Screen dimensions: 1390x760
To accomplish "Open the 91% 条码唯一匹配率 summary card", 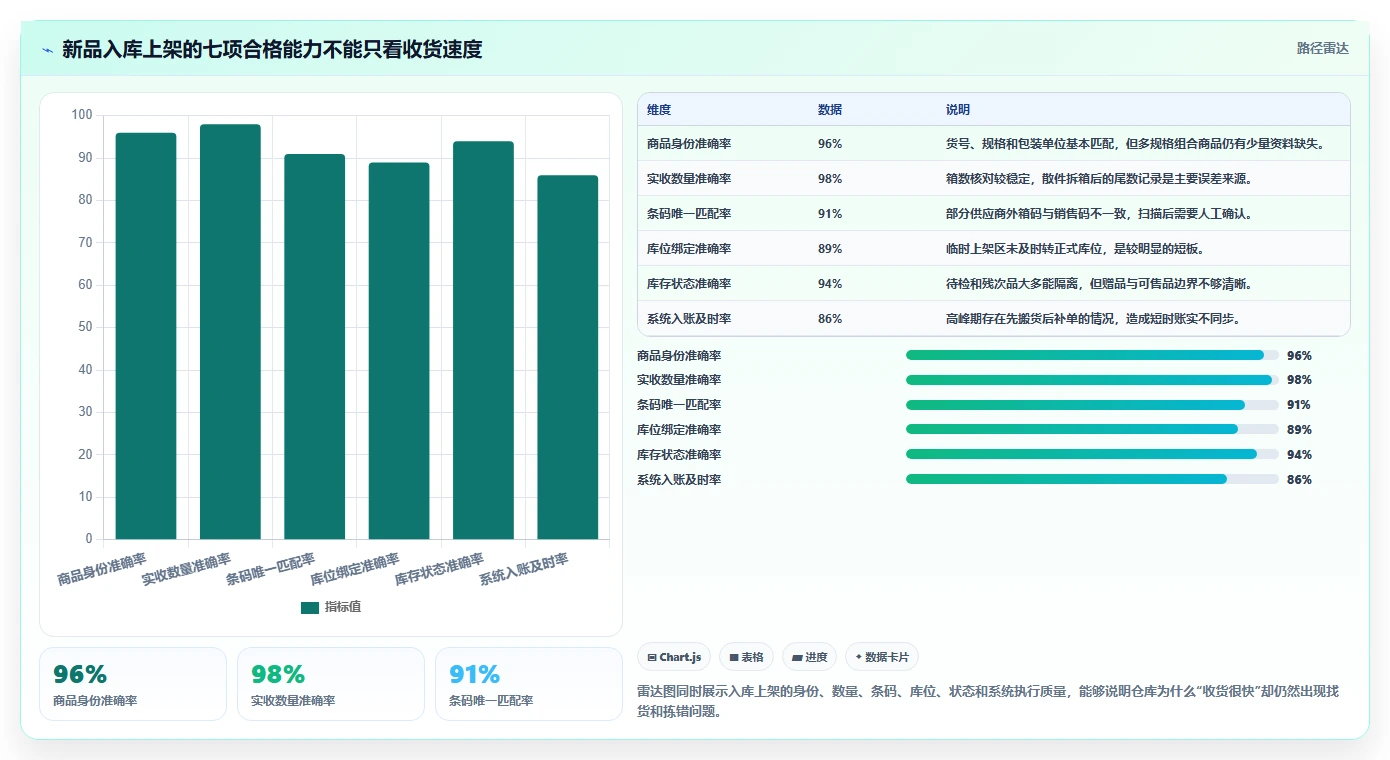I will pos(529,684).
